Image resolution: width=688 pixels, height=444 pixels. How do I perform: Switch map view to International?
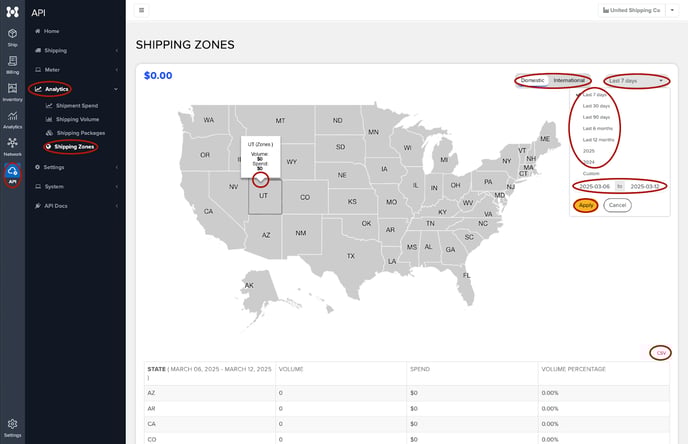click(569, 80)
